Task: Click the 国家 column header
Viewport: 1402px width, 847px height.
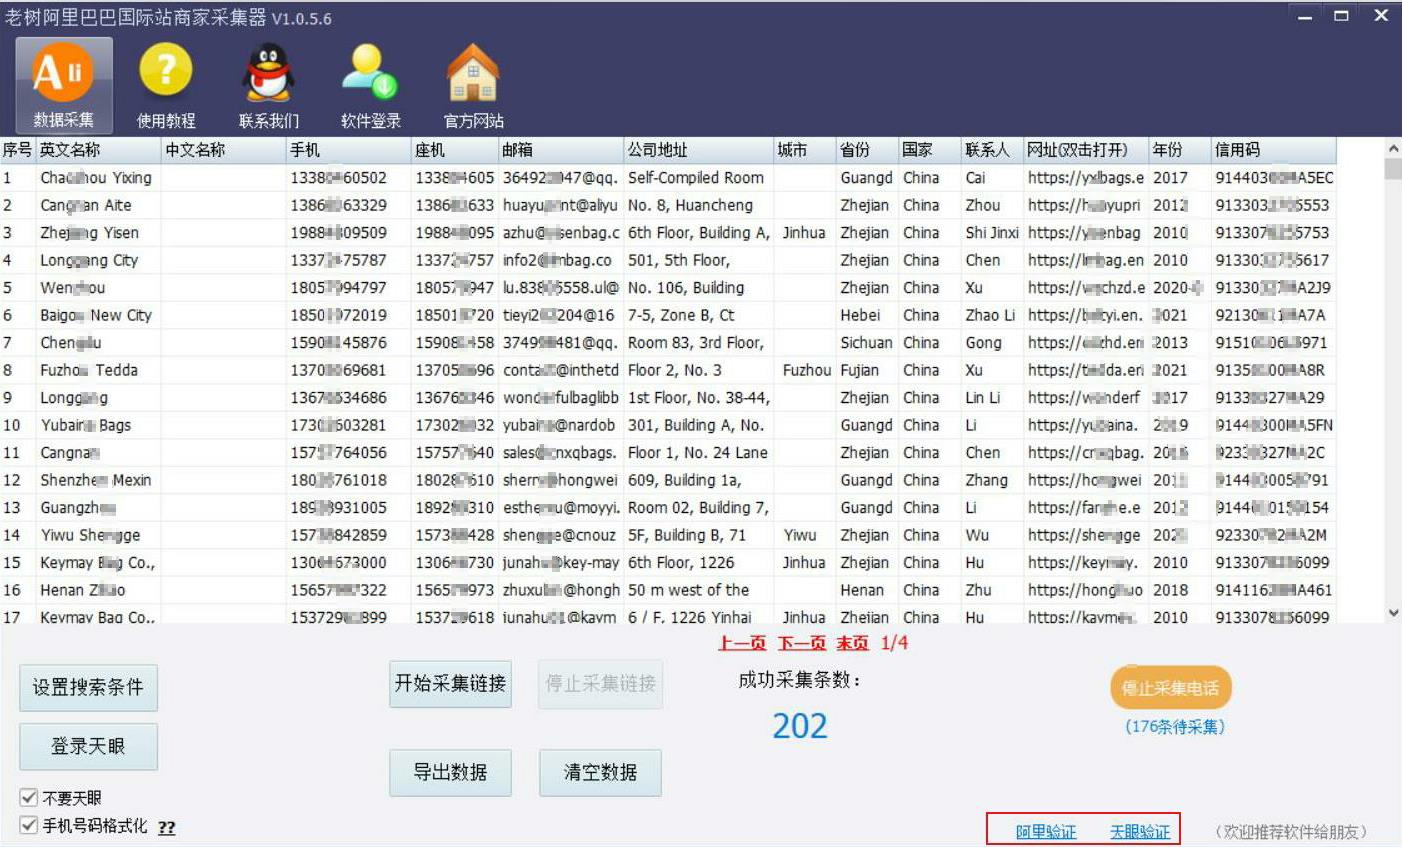Action: (x=930, y=150)
